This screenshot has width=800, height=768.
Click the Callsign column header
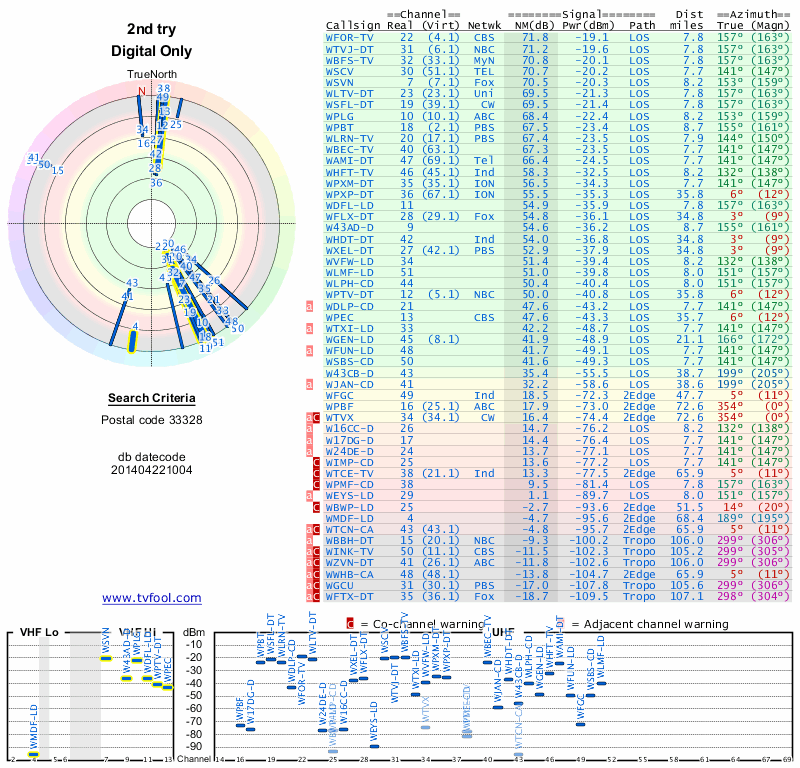(353, 26)
